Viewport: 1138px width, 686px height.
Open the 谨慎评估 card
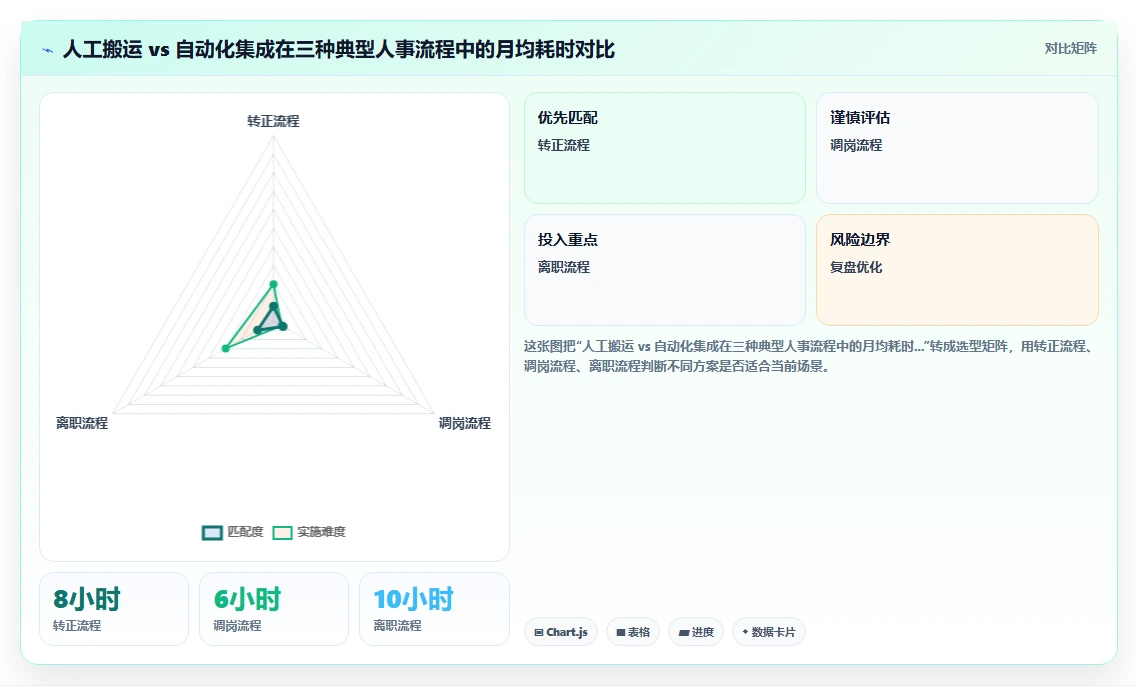click(x=957, y=148)
